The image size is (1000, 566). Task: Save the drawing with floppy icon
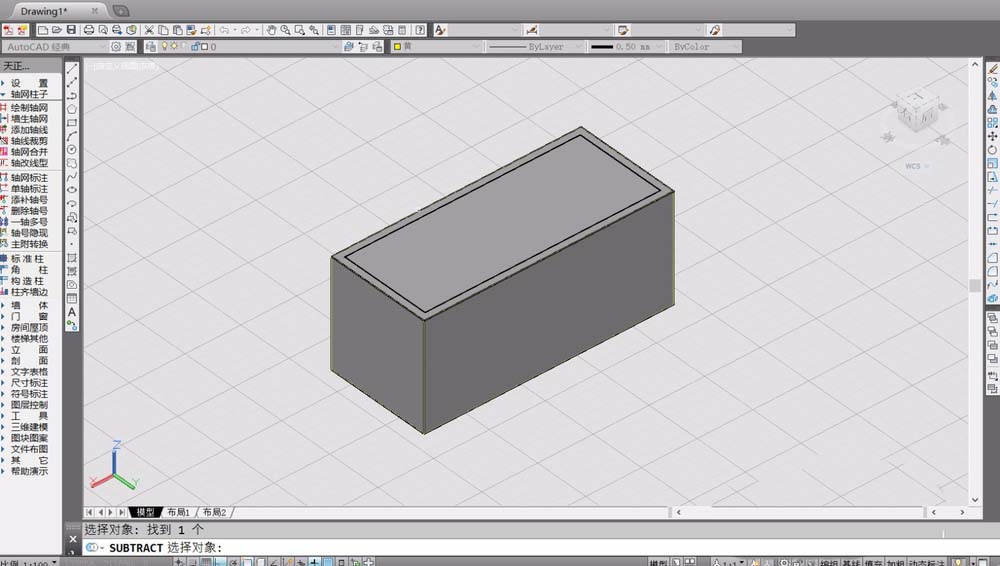tap(71, 30)
